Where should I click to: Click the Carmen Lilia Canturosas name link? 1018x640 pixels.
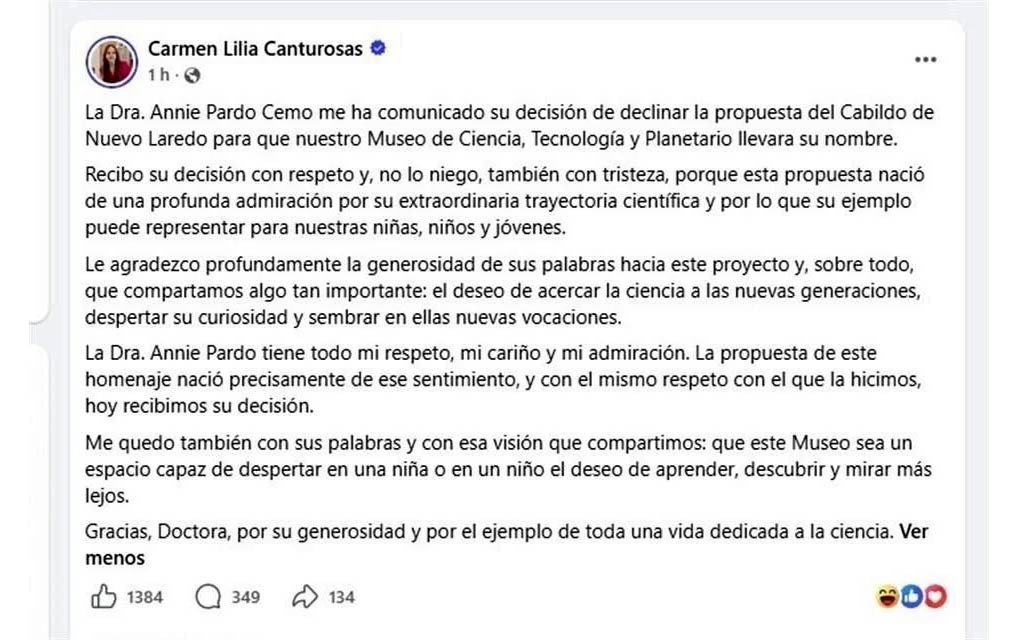255,49
